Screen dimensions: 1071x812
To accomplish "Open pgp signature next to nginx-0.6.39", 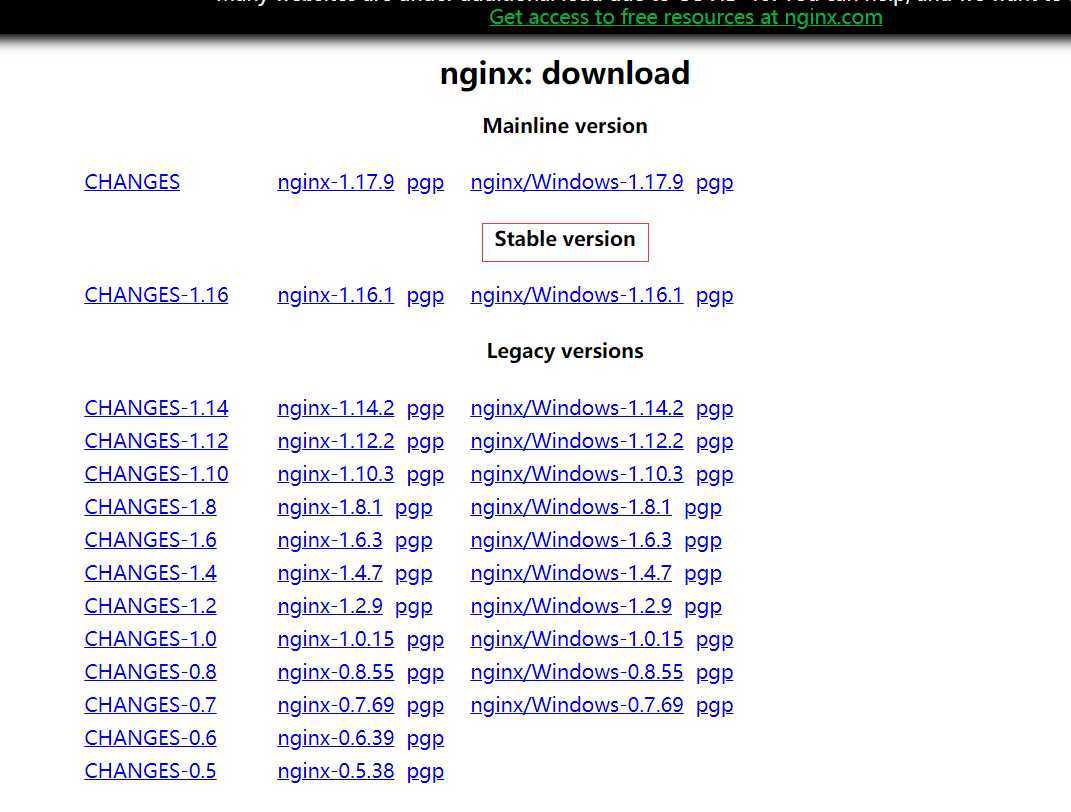I will pos(425,738).
